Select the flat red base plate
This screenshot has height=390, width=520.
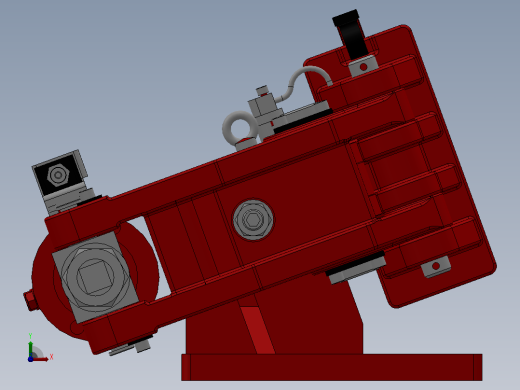(x=332, y=367)
